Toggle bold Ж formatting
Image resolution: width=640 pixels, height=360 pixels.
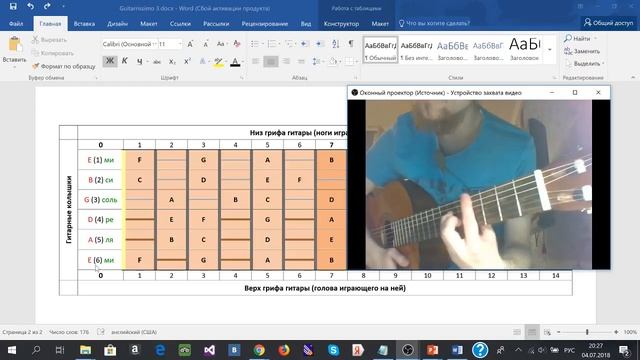(110, 61)
